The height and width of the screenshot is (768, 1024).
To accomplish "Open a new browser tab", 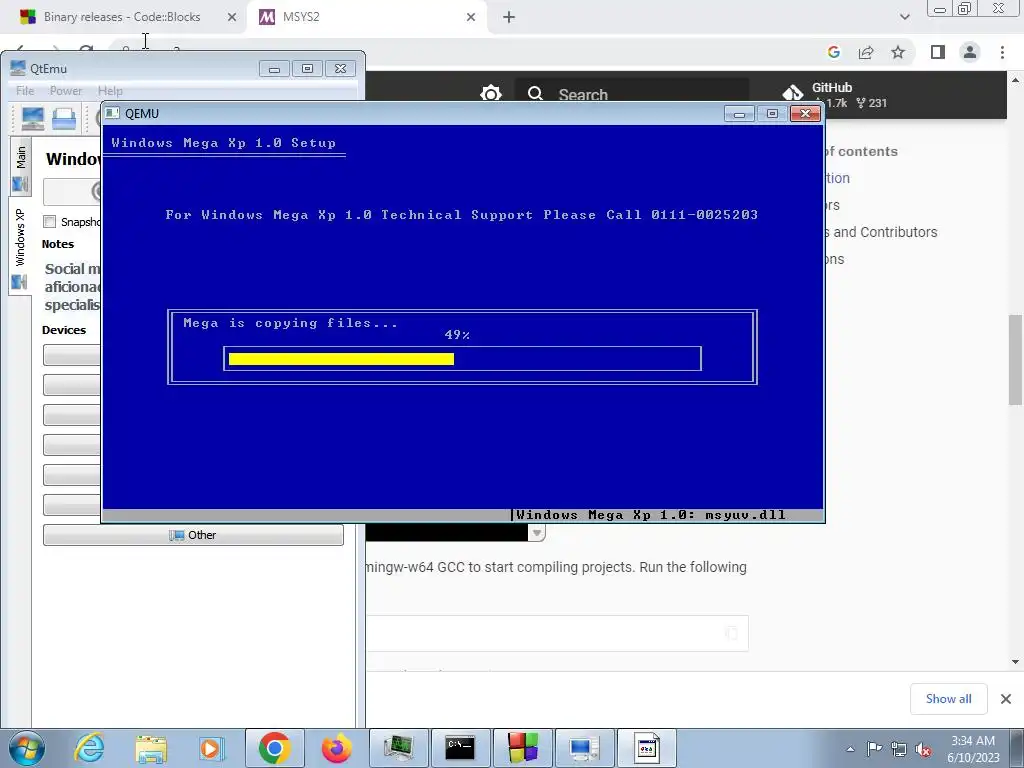I will point(509,17).
